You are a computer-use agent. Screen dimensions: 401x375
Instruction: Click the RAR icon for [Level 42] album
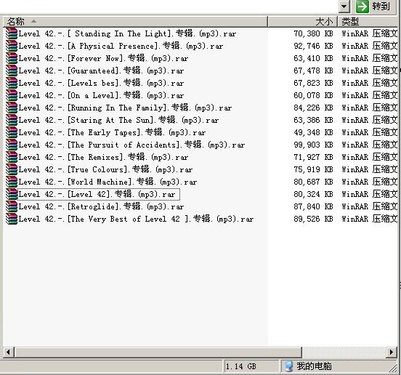click(x=12, y=194)
